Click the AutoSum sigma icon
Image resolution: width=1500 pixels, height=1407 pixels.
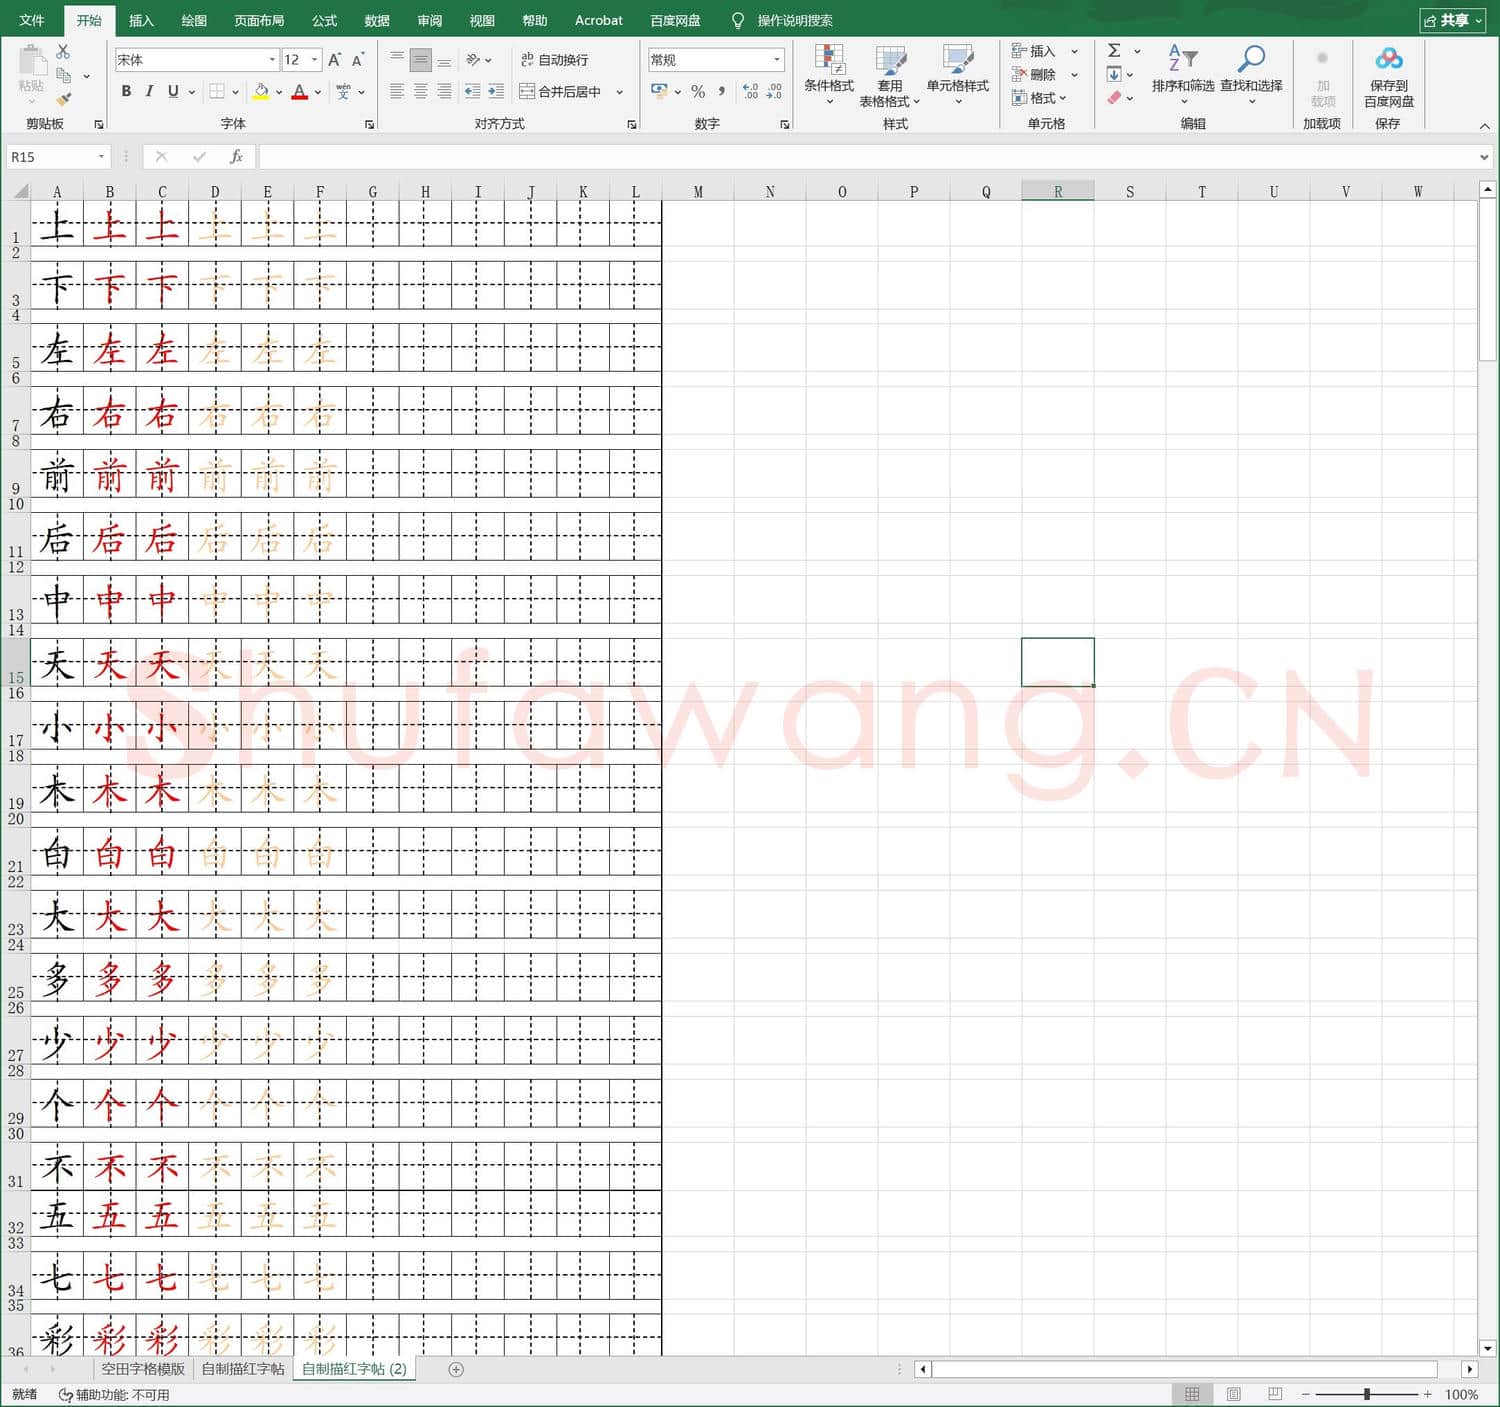pyautogui.click(x=1114, y=50)
